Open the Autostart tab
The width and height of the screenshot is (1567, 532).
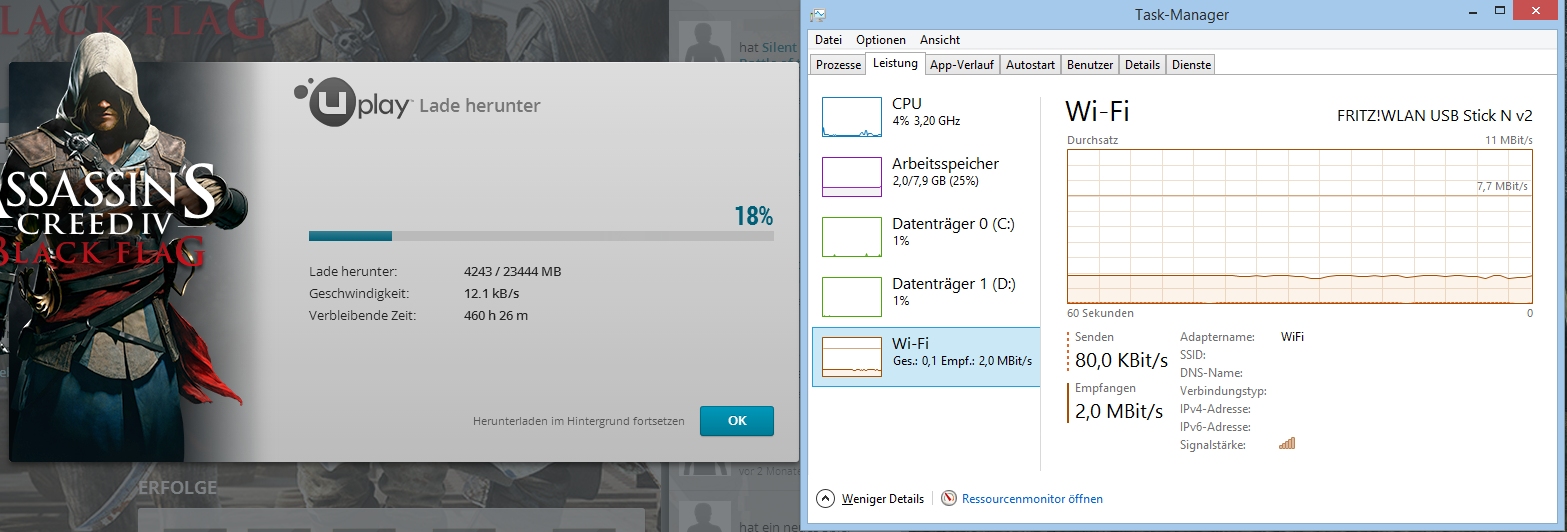pyautogui.click(x=1030, y=65)
